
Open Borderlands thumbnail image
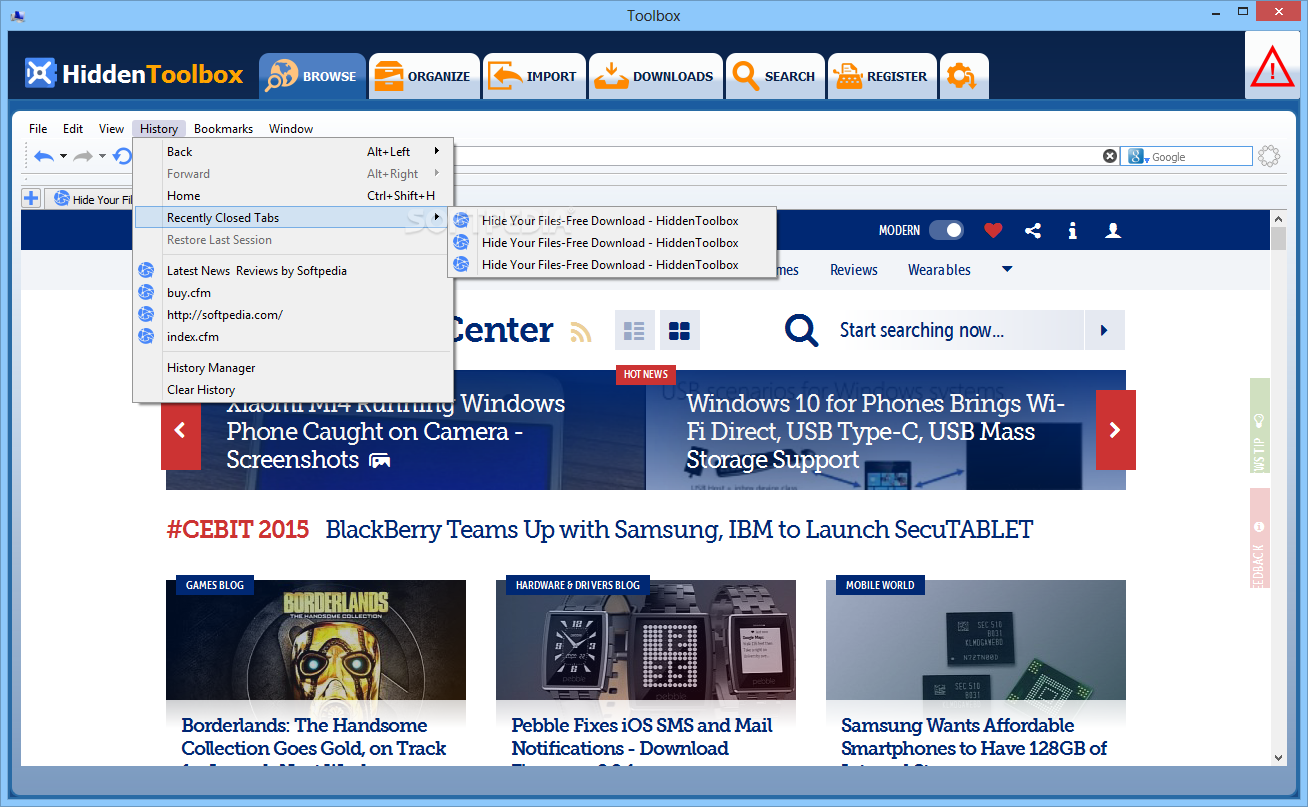pos(316,640)
